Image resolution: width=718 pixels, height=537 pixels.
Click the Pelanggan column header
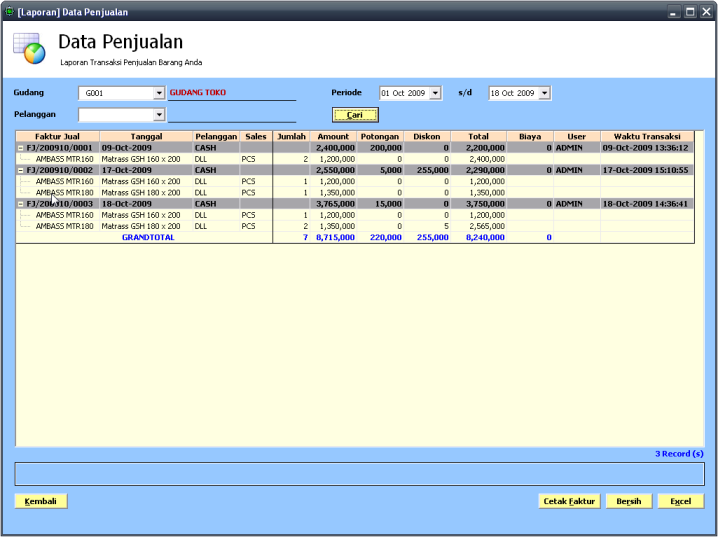pos(216,136)
